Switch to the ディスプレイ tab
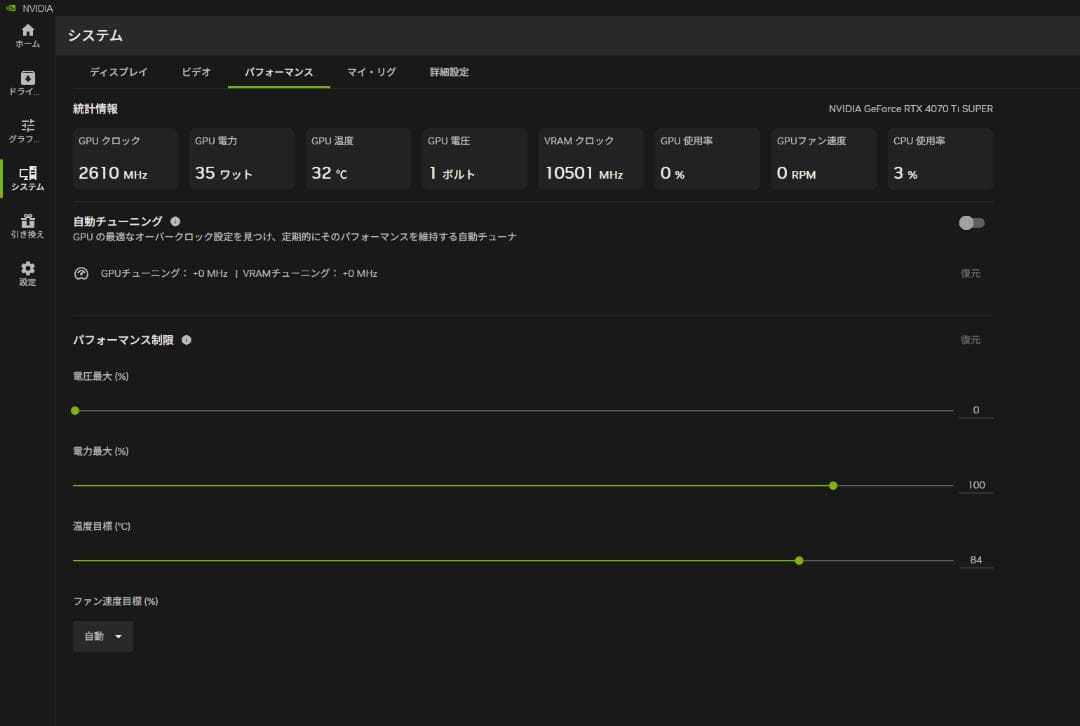The width and height of the screenshot is (1080, 726). (121, 72)
